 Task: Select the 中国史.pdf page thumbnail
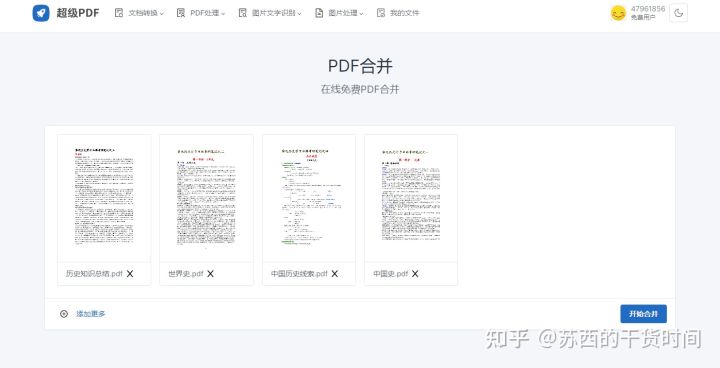(411, 198)
